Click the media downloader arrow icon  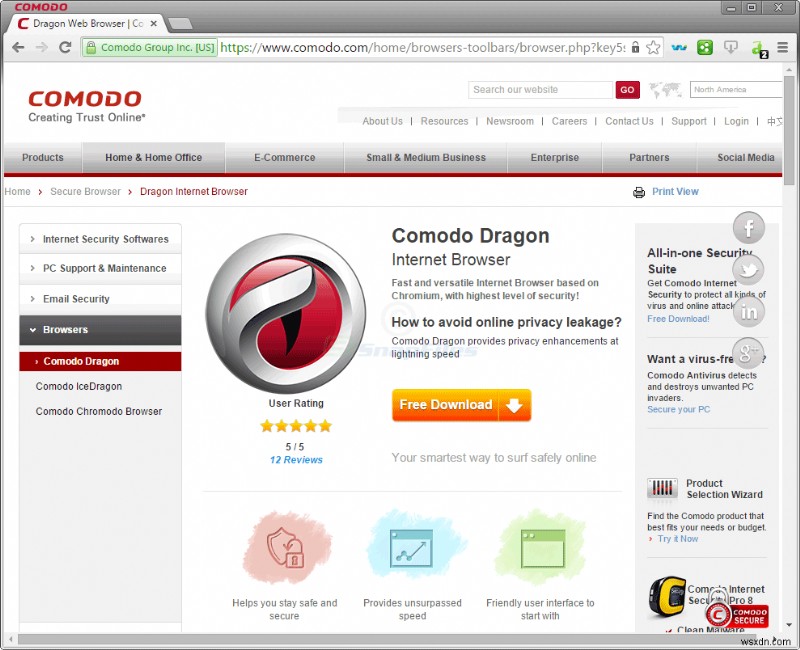click(x=731, y=47)
